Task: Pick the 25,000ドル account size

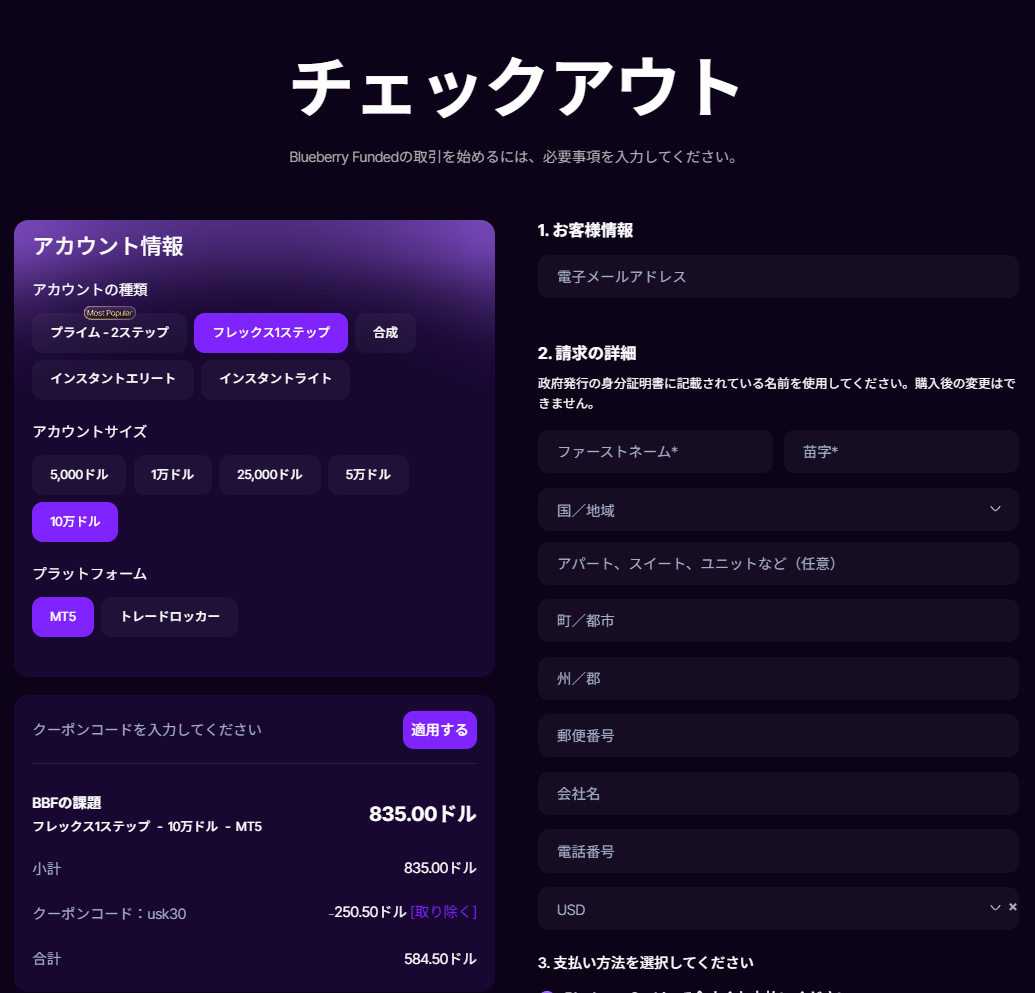Action: point(270,475)
